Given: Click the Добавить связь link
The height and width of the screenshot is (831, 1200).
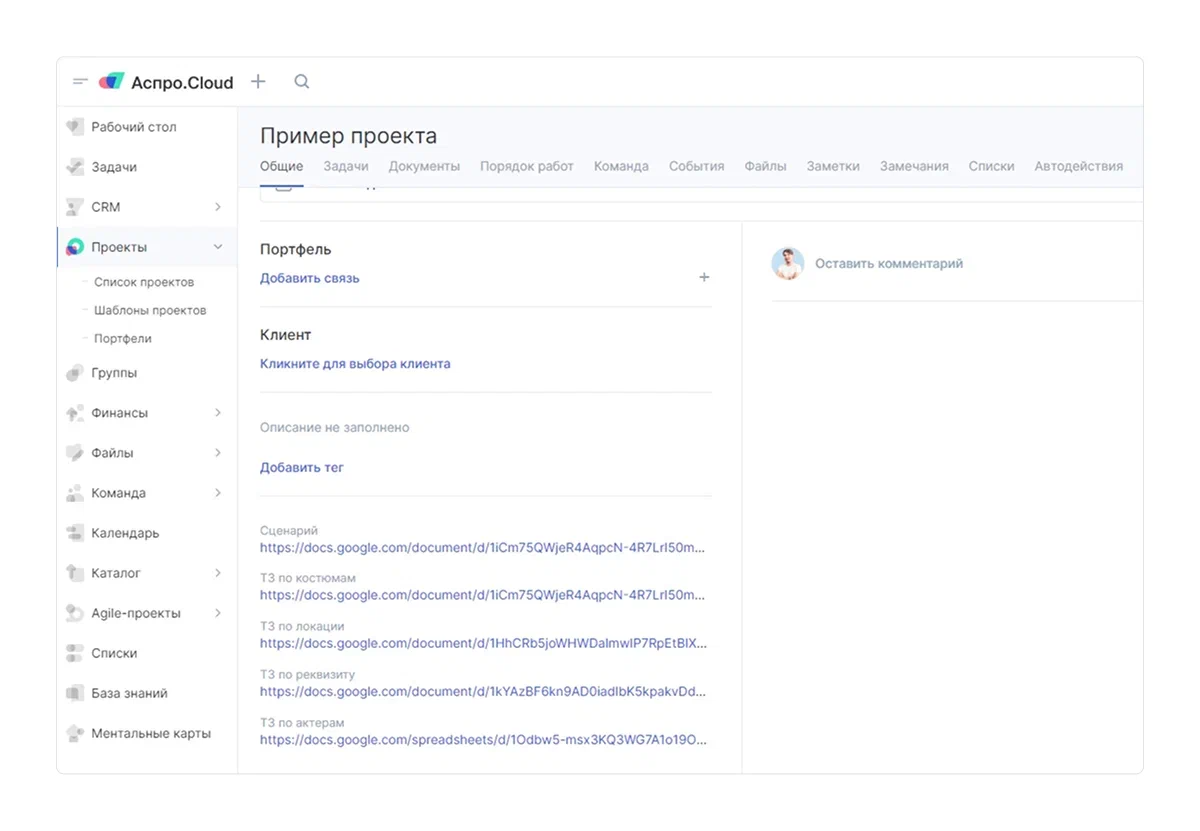Looking at the screenshot, I should [309, 278].
